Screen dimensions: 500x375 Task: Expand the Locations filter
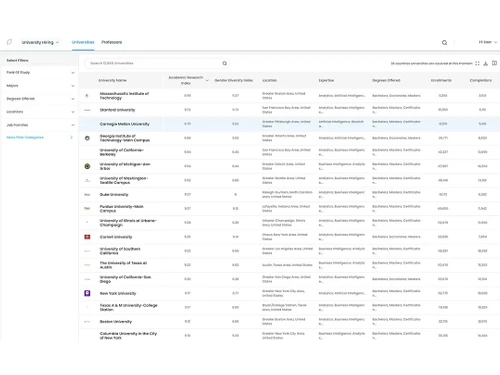40,112
